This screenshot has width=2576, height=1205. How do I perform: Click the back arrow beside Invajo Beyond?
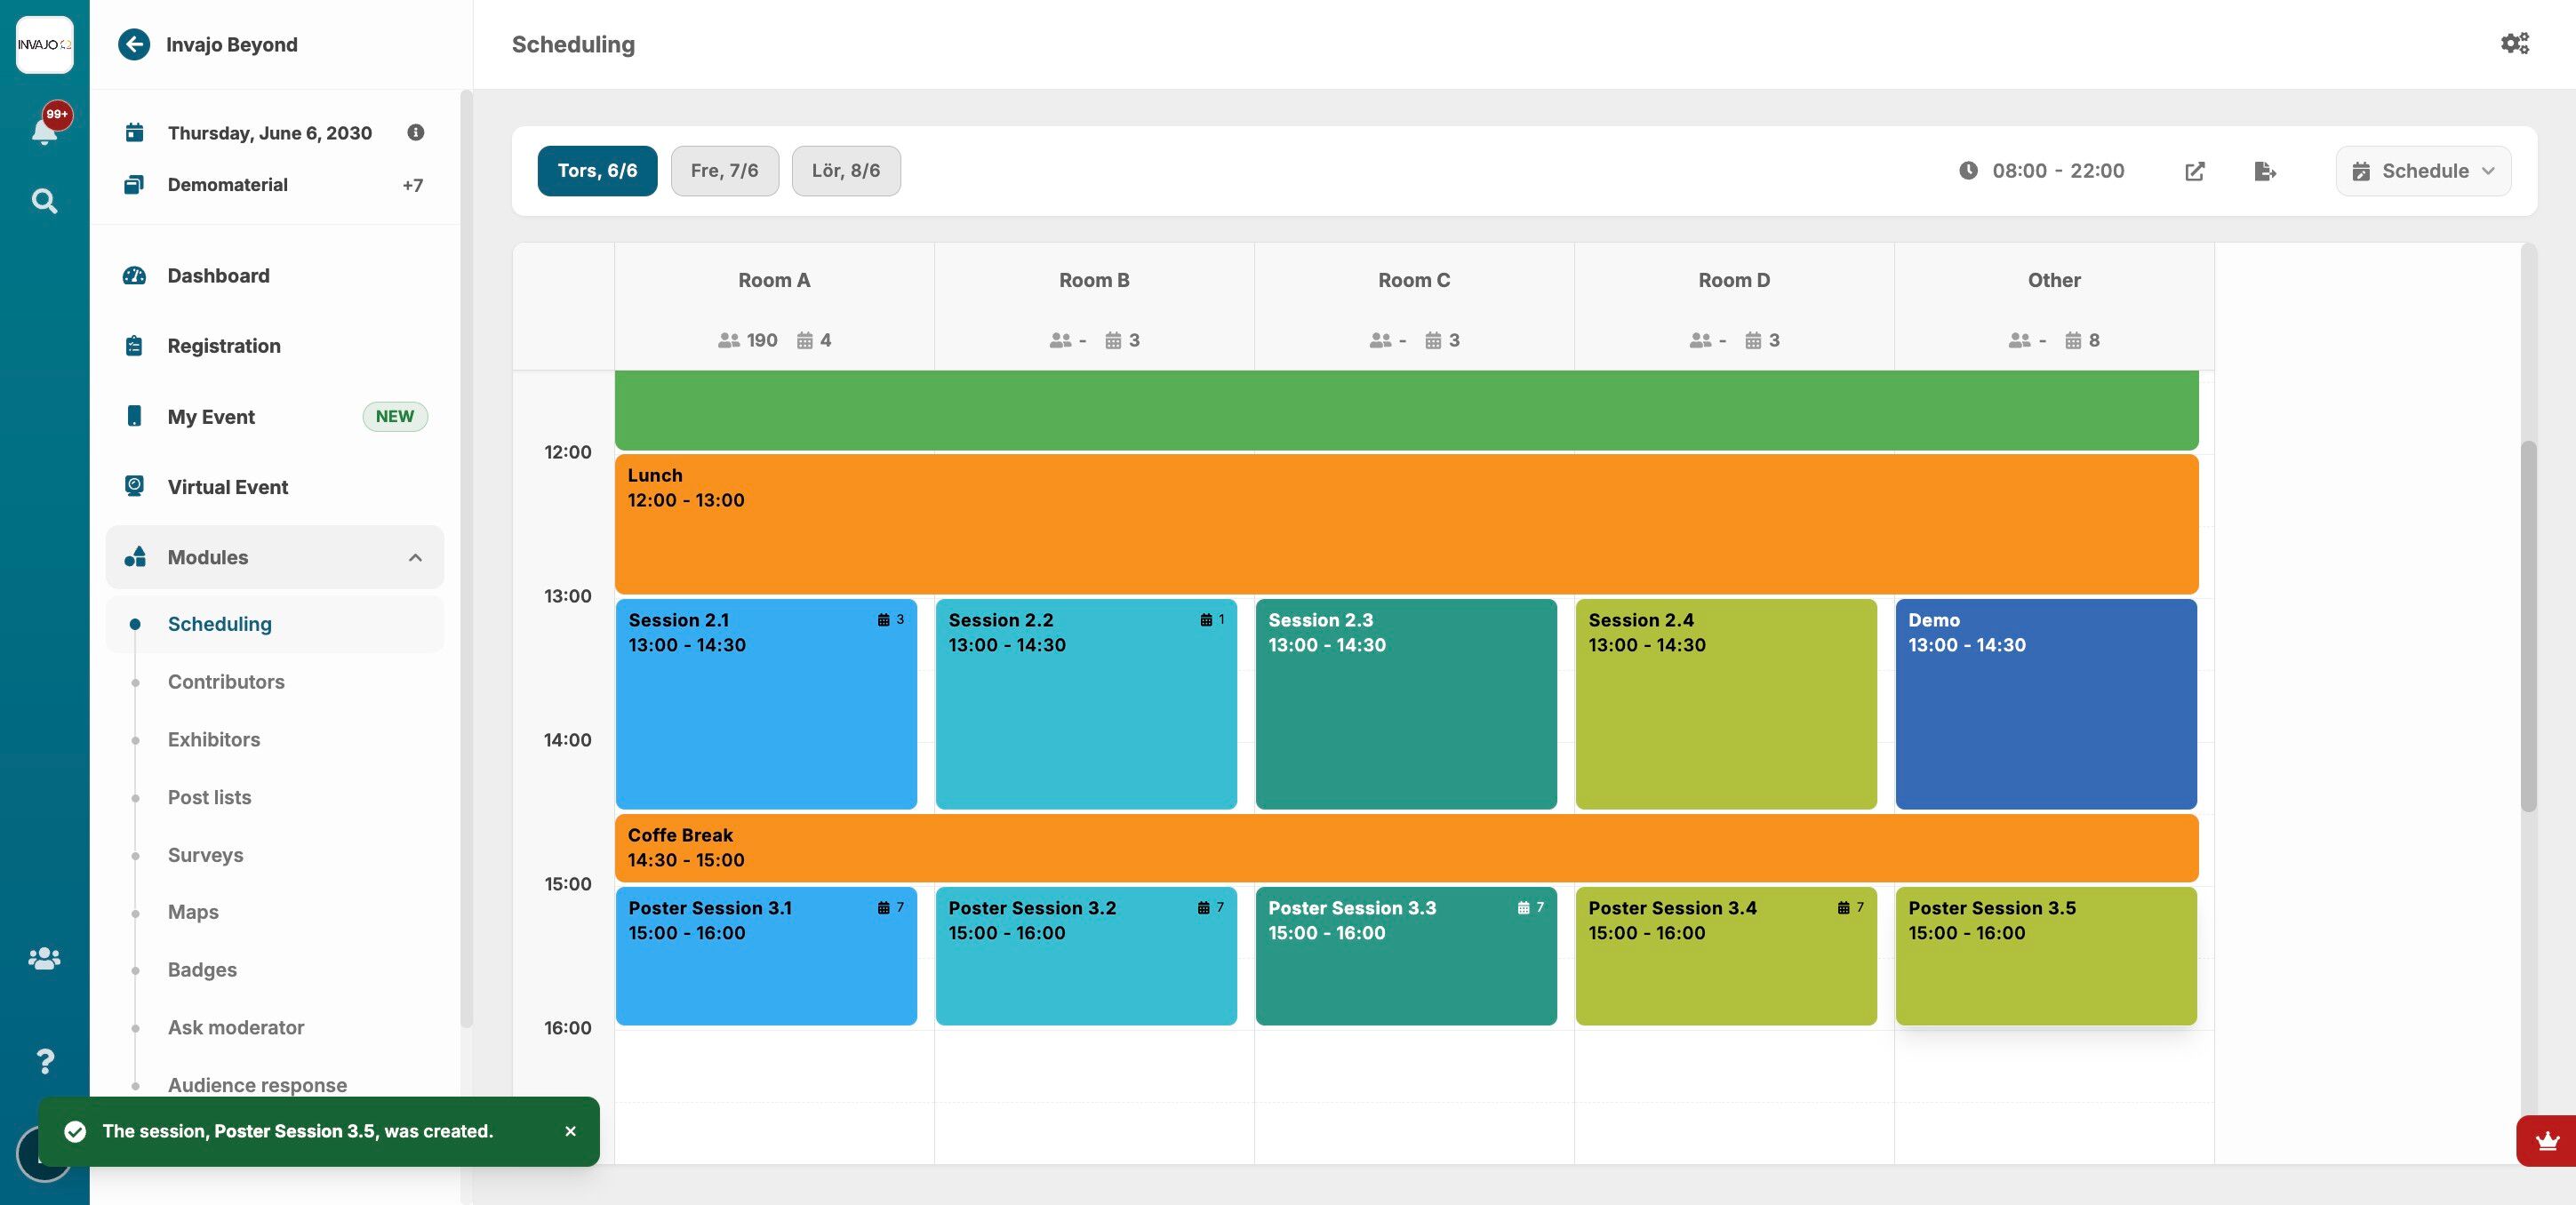[134, 44]
